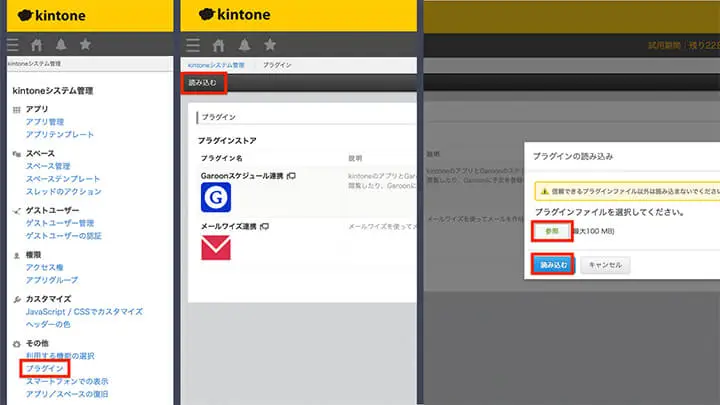
Task: Click kintone logo in middle panel header
Action: coord(234,14)
